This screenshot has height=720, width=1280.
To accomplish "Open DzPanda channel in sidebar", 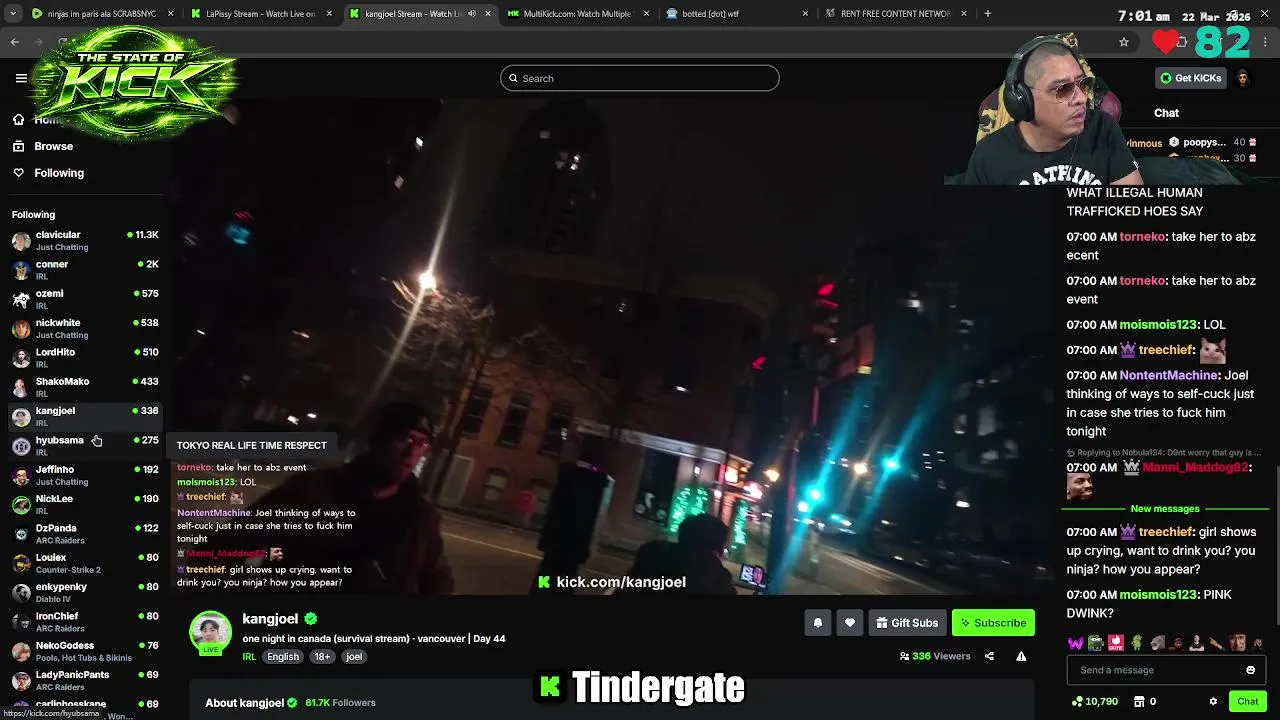I will click(x=85, y=534).
